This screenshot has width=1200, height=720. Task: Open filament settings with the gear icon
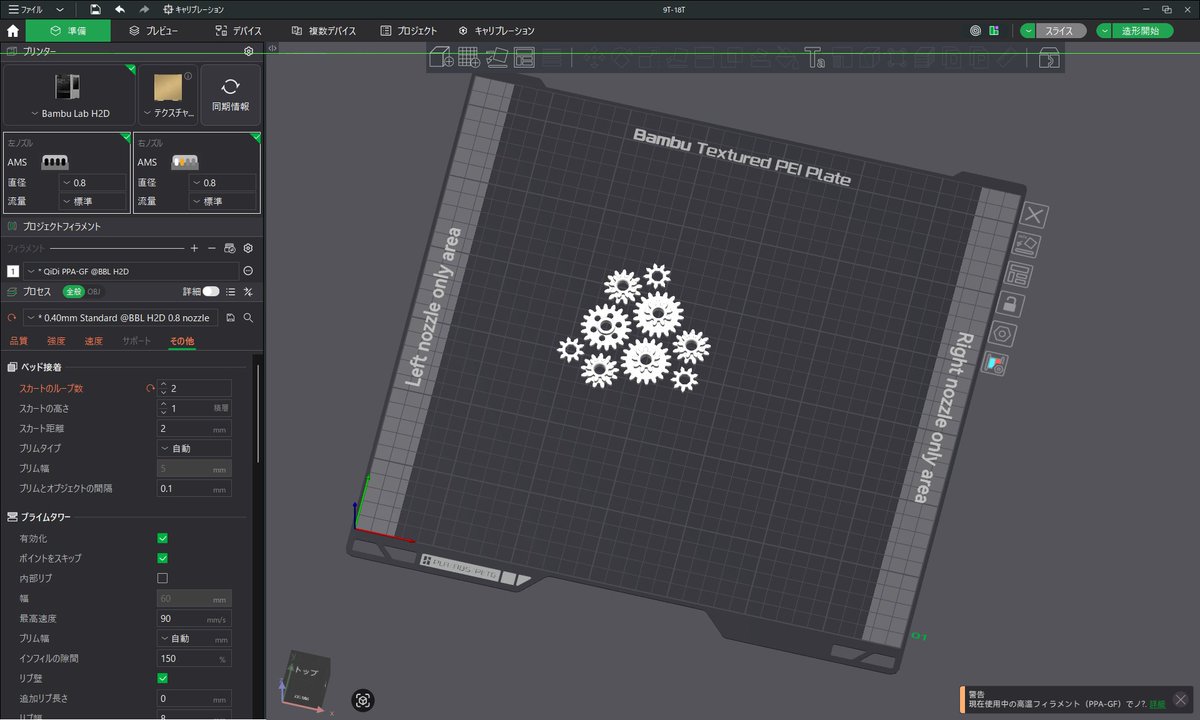(x=248, y=248)
